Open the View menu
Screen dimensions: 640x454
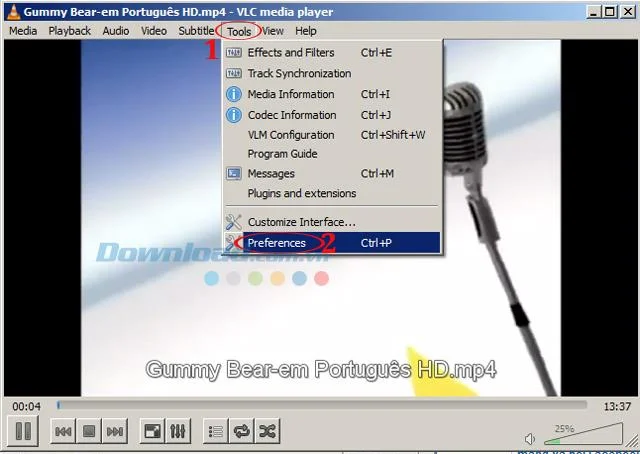273,31
